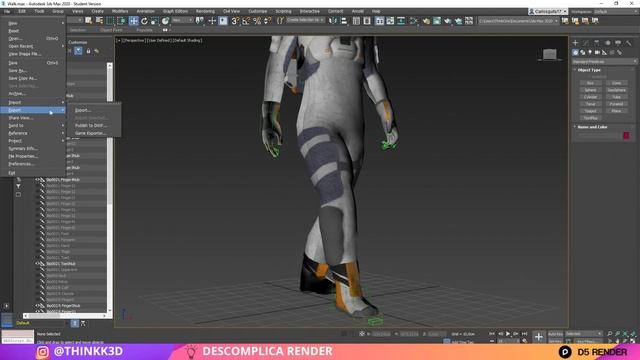Toggle the Spinner Snap button
Image resolution: width=640 pixels, height=360 pixels.
coord(267,21)
